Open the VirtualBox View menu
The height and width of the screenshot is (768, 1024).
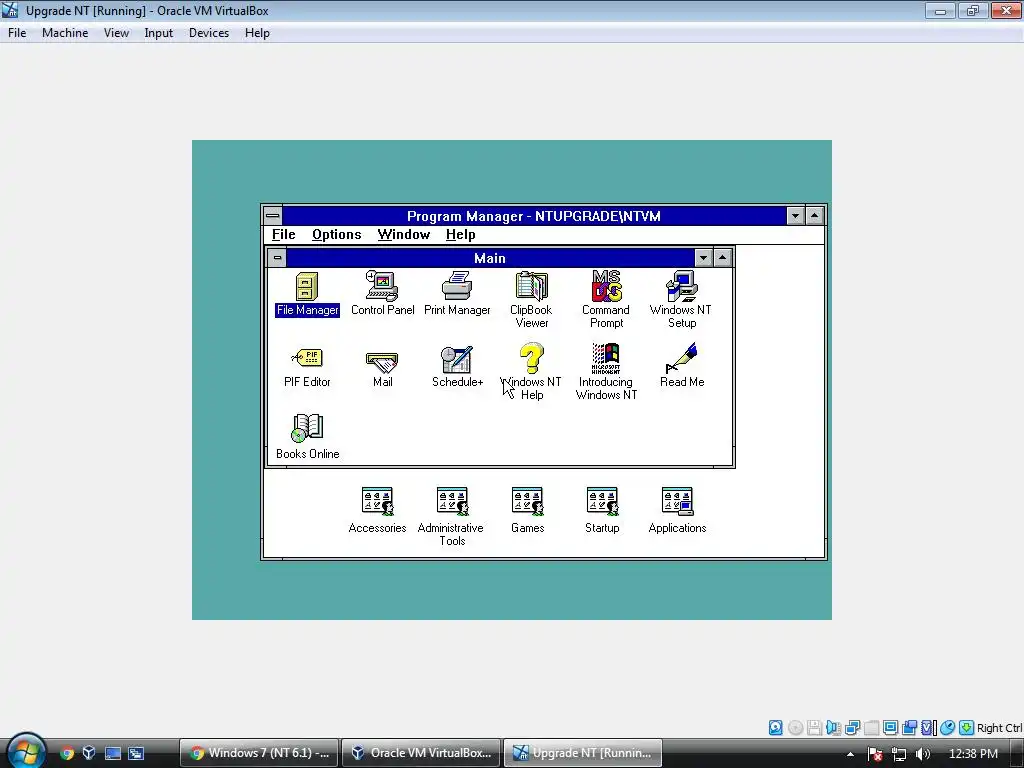point(116,33)
